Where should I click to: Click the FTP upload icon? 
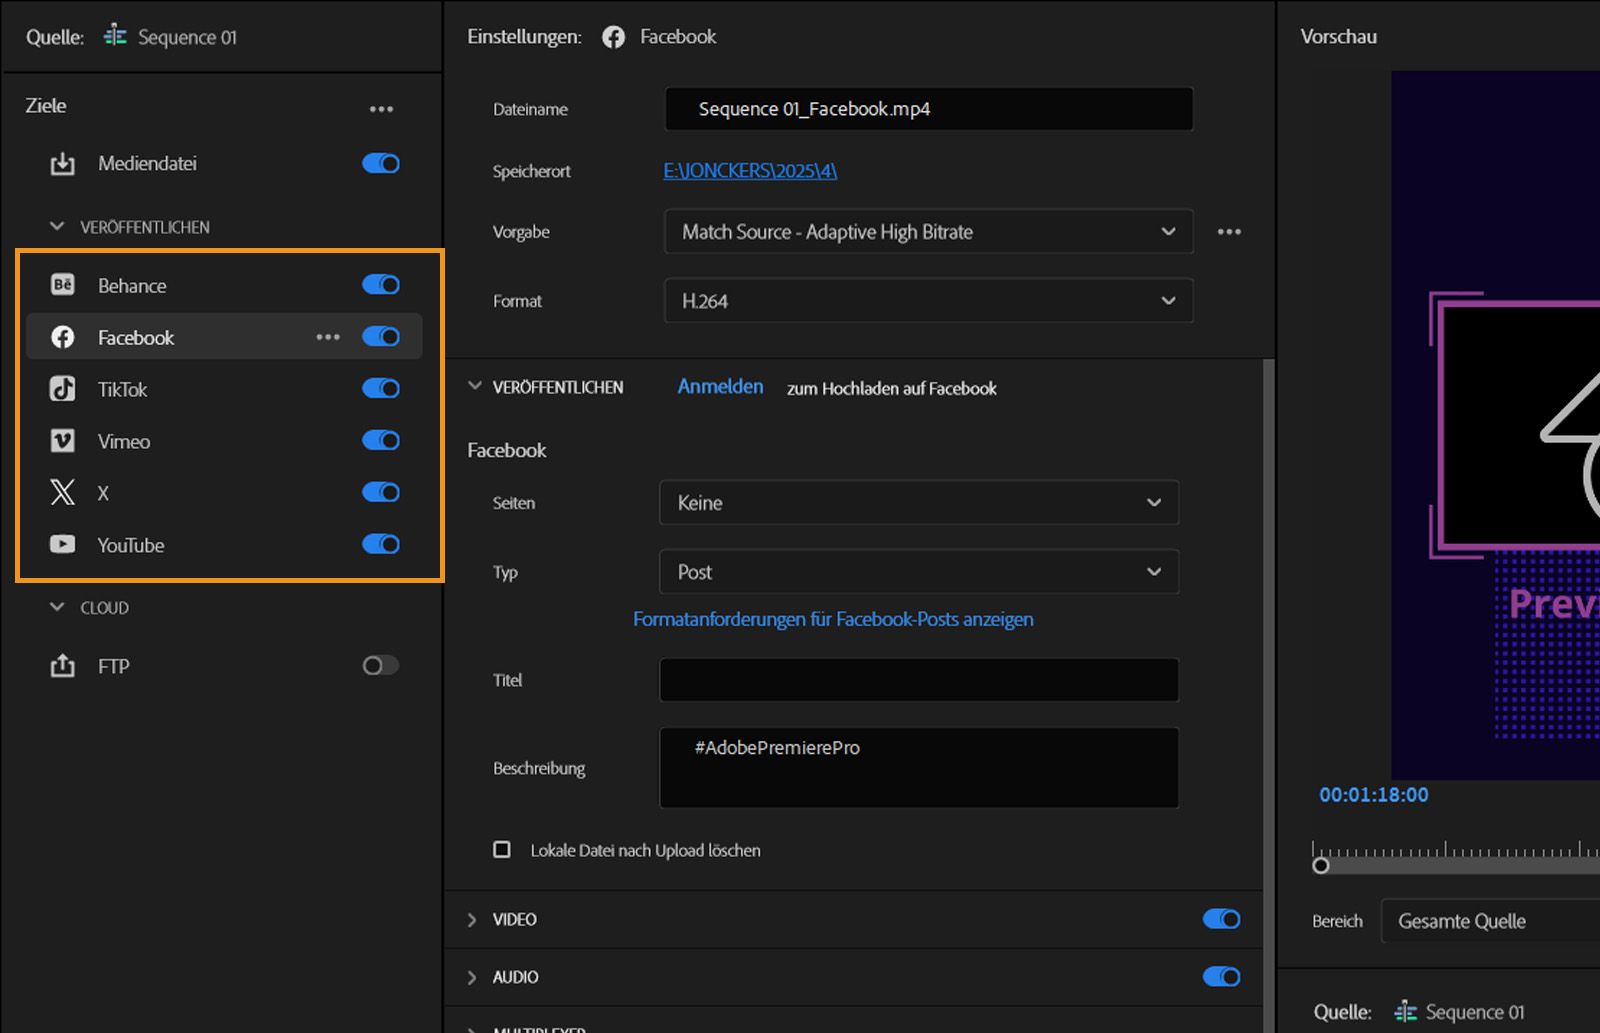pos(62,666)
